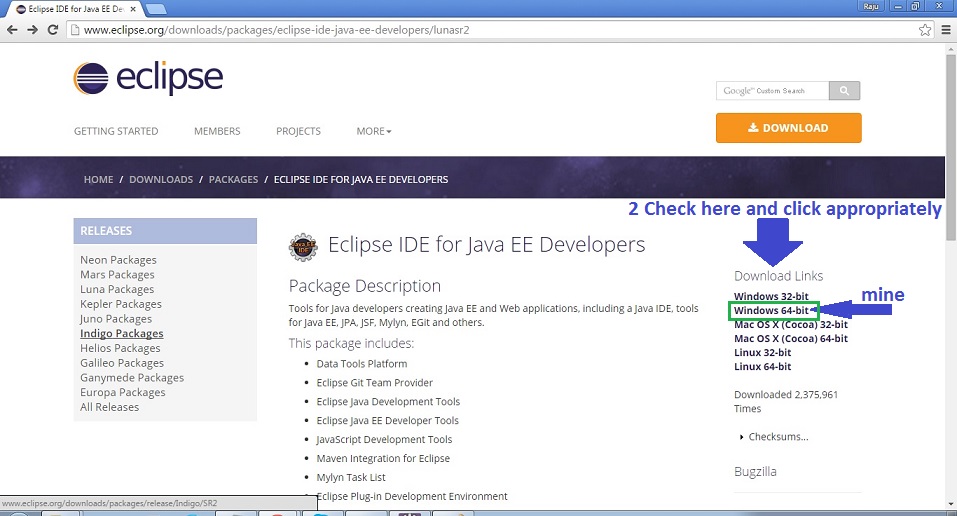
Task: Click the Mylyn Task List item
Action: pyautogui.click(x=351, y=477)
